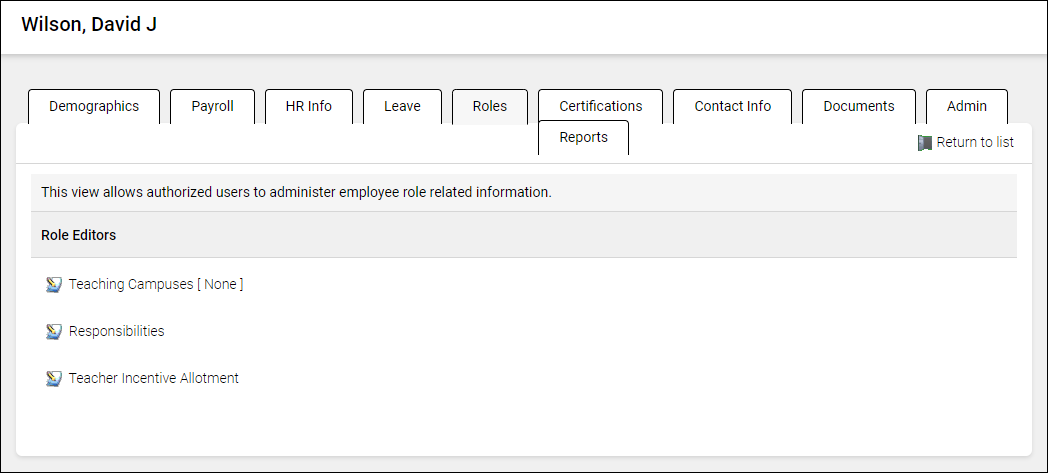
Task: View the Certifications tab
Action: coord(601,107)
